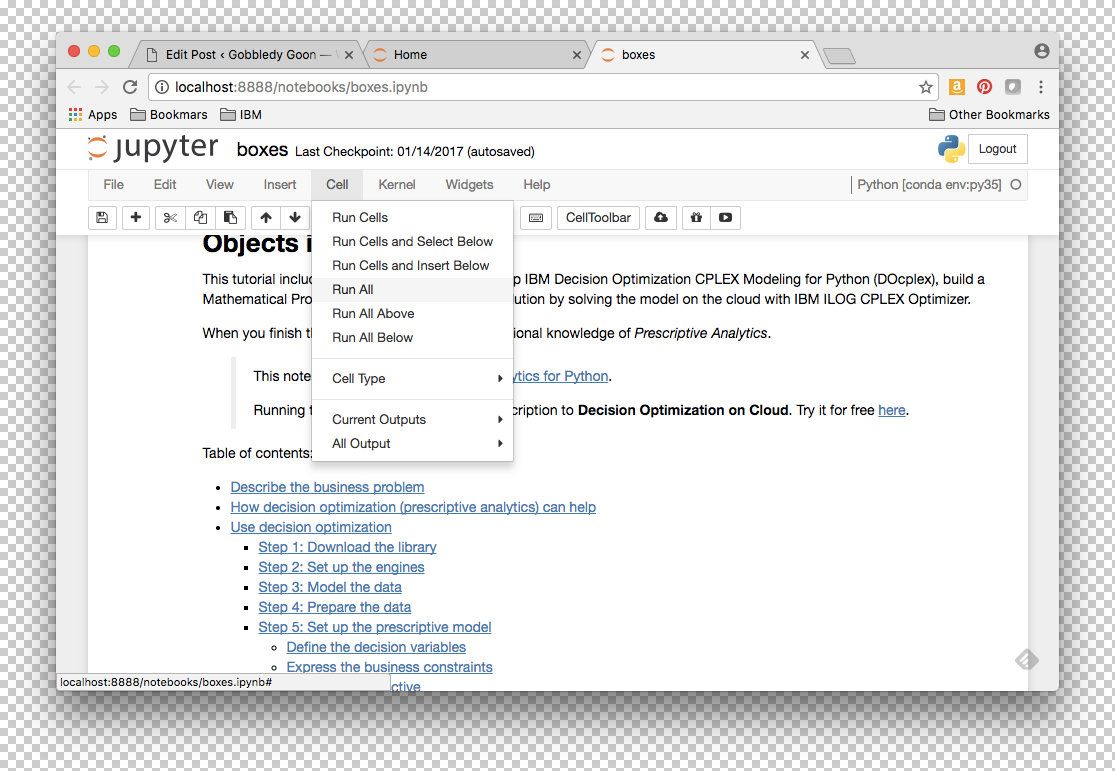This screenshot has height=771, width=1115.
Task: Choose Run Cells and Insert Below
Action: (412, 266)
